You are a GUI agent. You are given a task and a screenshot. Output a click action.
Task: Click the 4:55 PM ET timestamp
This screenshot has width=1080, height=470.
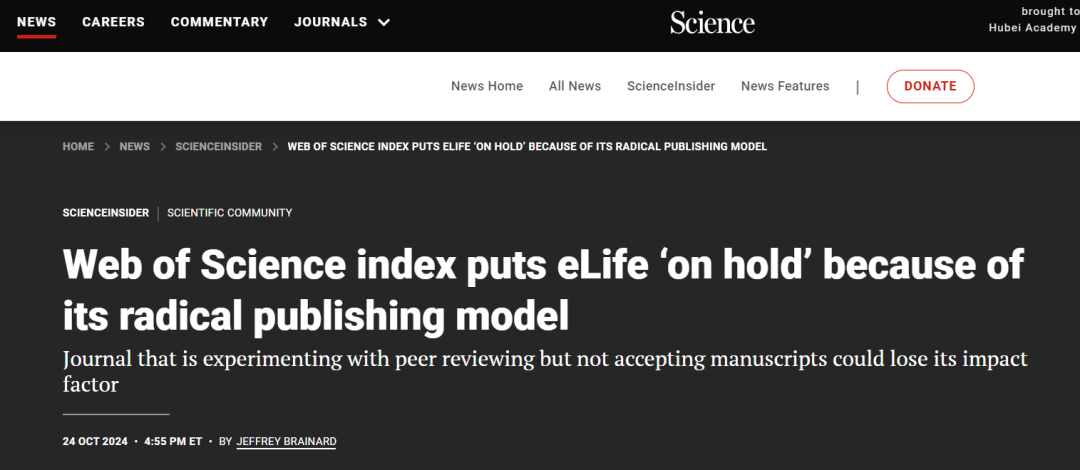click(x=174, y=441)
